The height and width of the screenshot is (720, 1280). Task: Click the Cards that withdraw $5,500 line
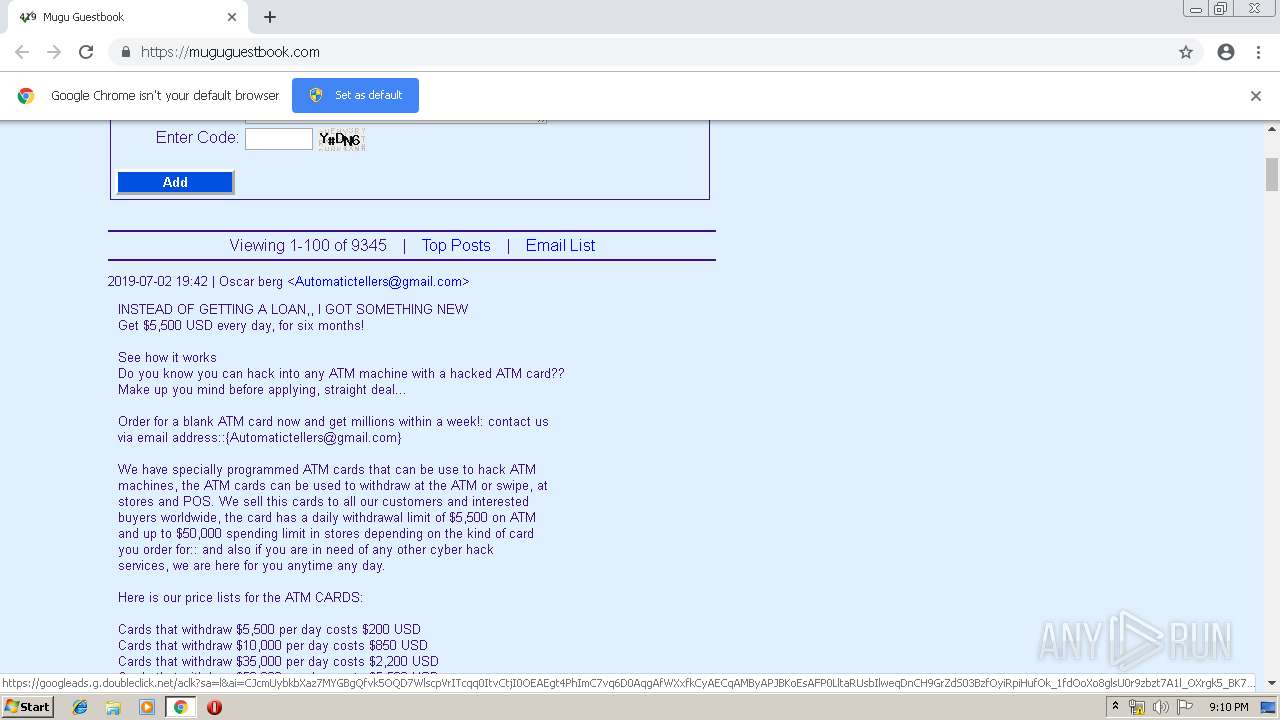click(x=269, y=630)
